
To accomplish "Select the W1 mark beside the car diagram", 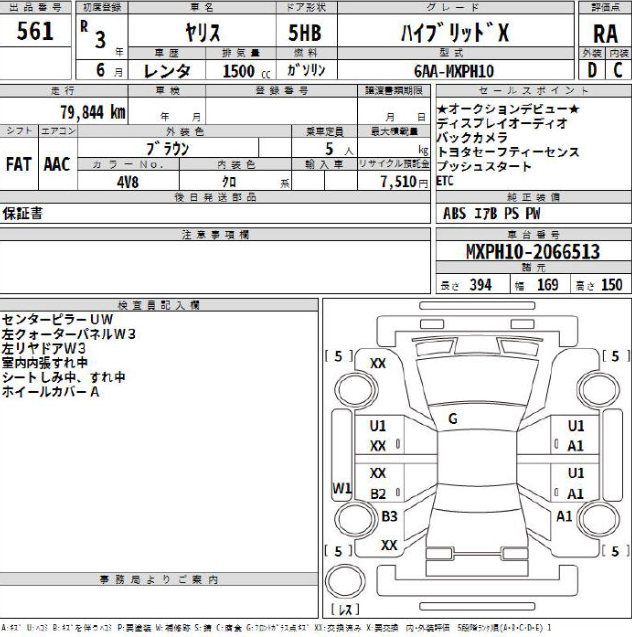I will [x=342, y=489].
